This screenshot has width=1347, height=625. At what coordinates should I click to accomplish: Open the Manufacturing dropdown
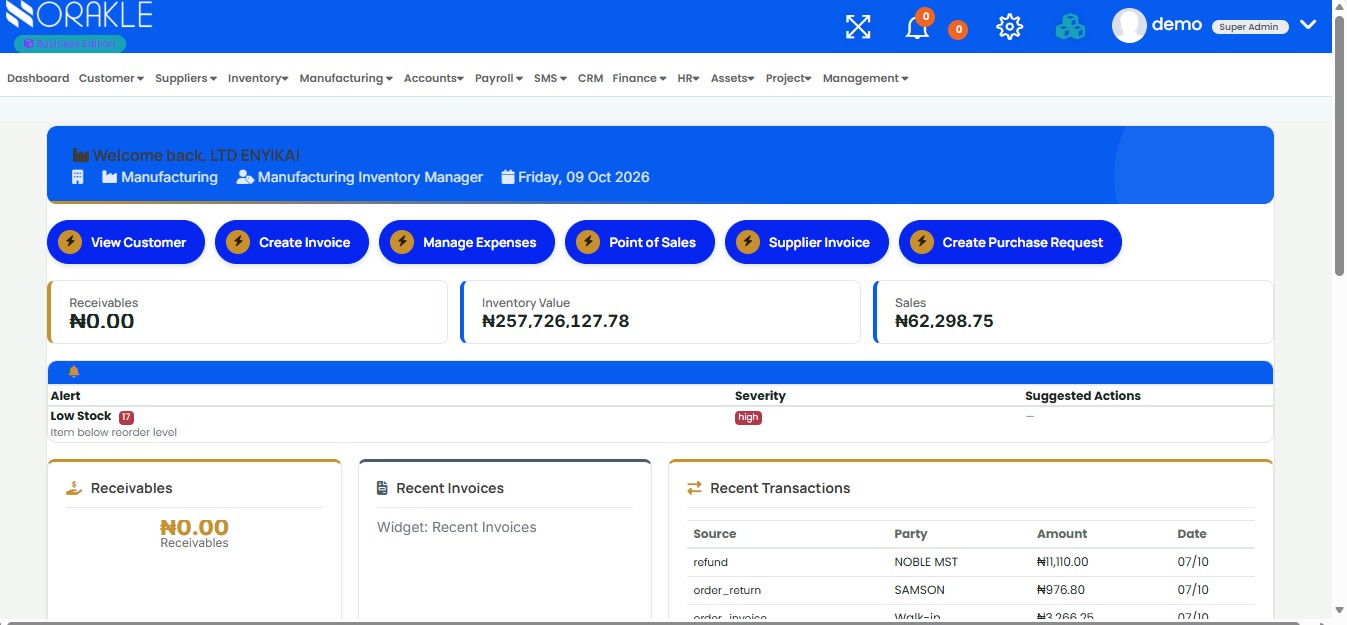click(346, 78)
